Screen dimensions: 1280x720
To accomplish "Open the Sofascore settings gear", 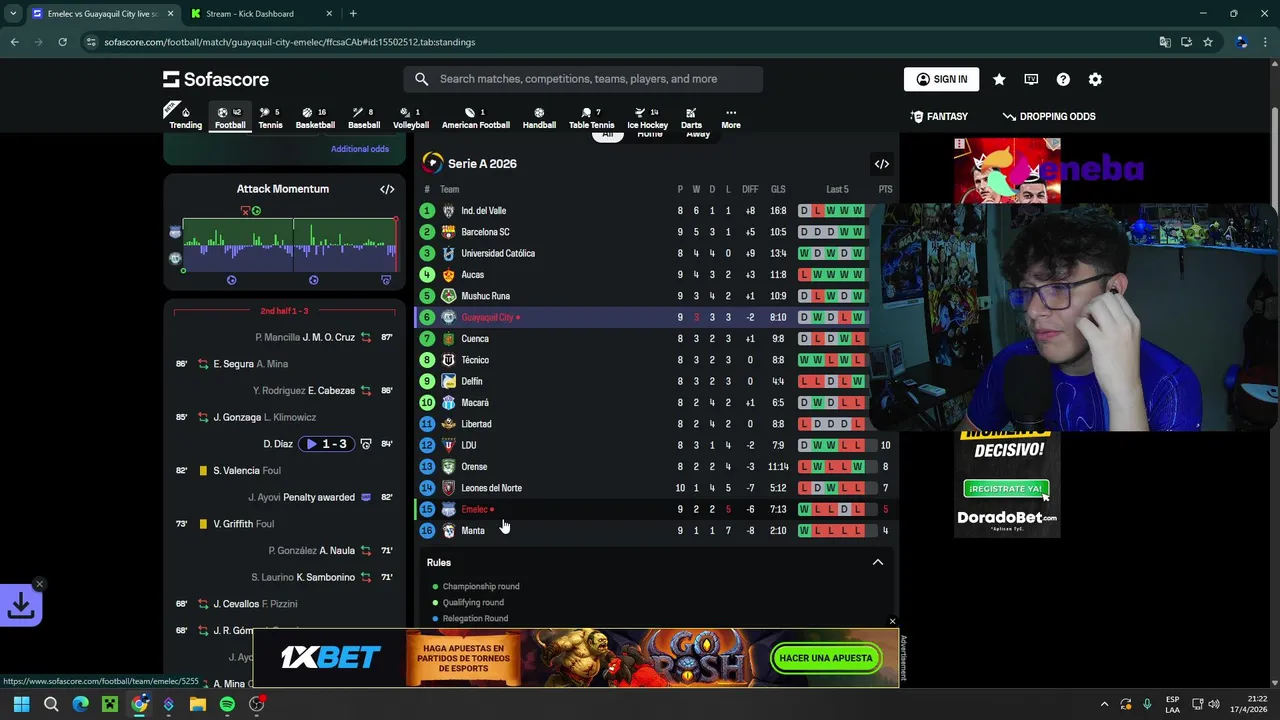I will pyautogui.click(x=1095, y=79).
